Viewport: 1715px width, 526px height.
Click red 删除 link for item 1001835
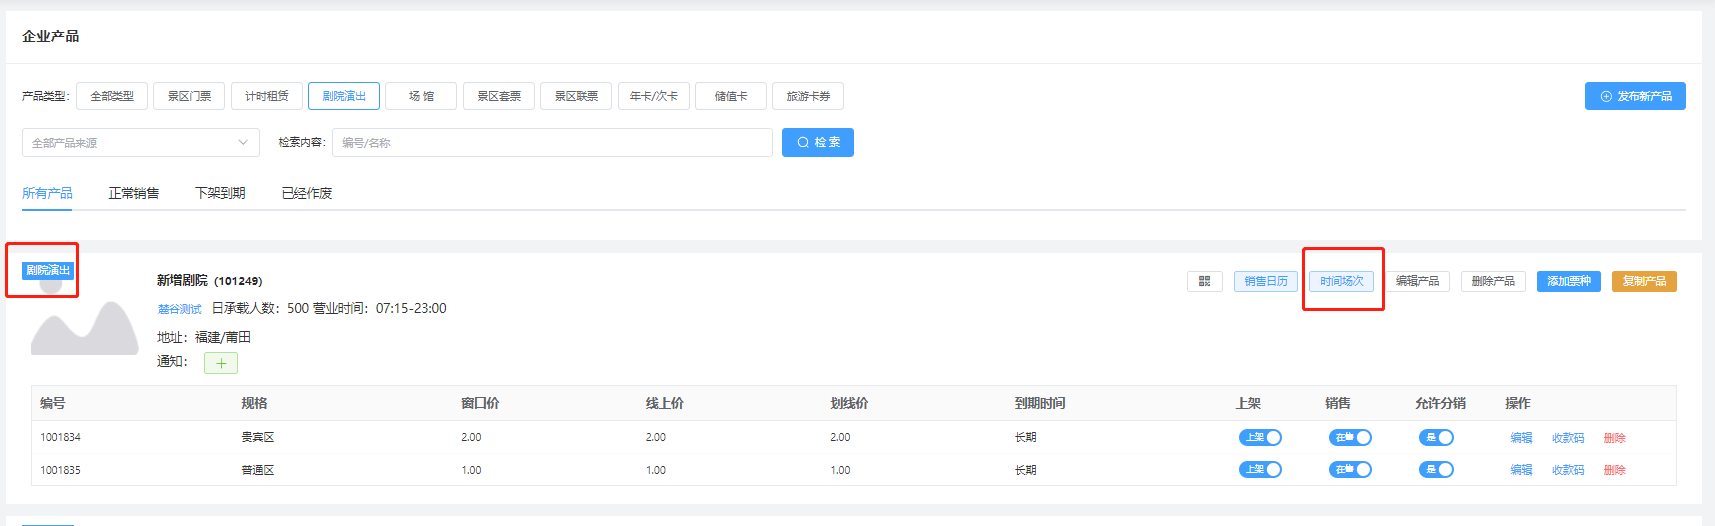click(1614, 470)
